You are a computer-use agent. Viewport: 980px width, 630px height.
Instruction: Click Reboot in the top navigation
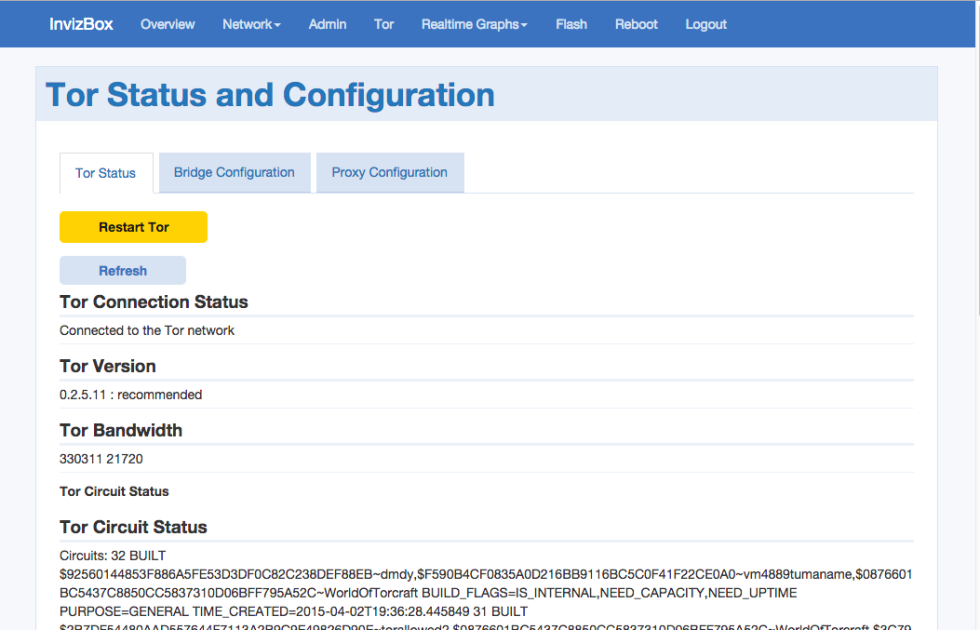636,24
